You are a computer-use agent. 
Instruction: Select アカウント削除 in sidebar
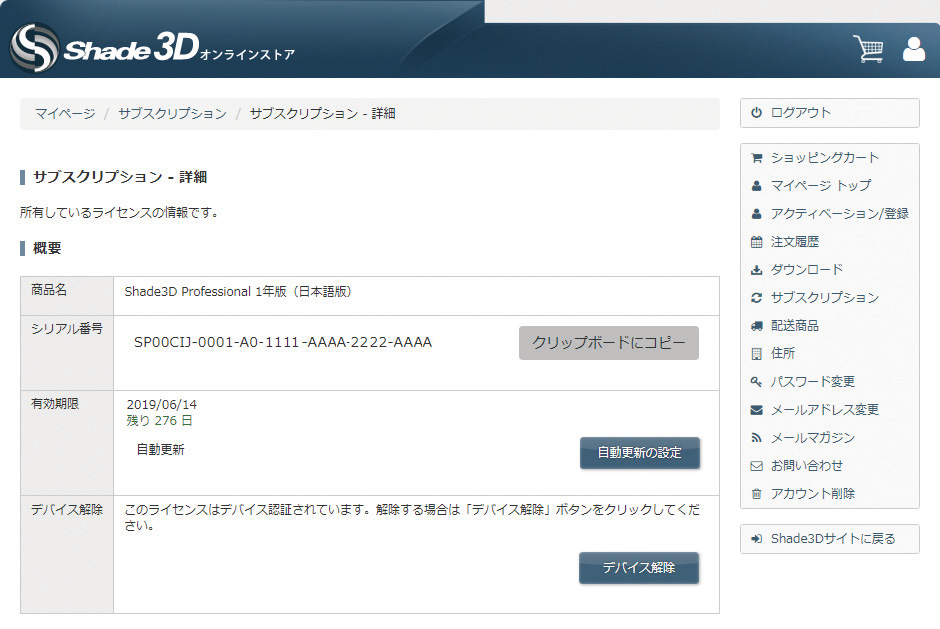813,494
